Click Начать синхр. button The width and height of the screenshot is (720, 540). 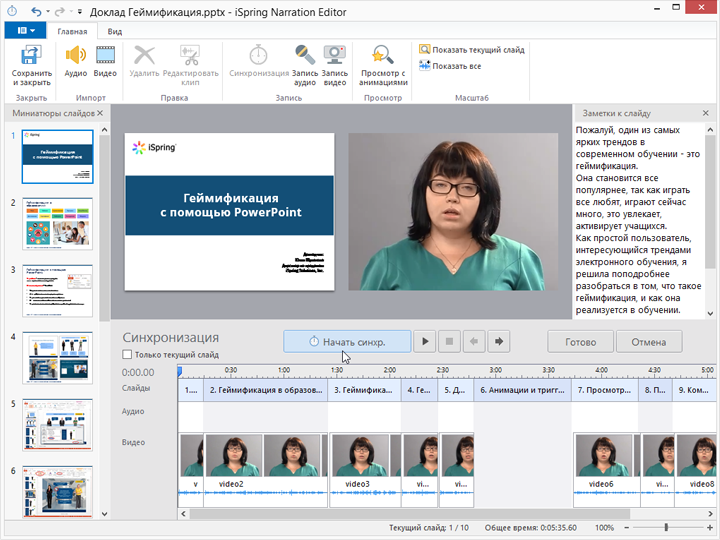click(x=347, y=342)
